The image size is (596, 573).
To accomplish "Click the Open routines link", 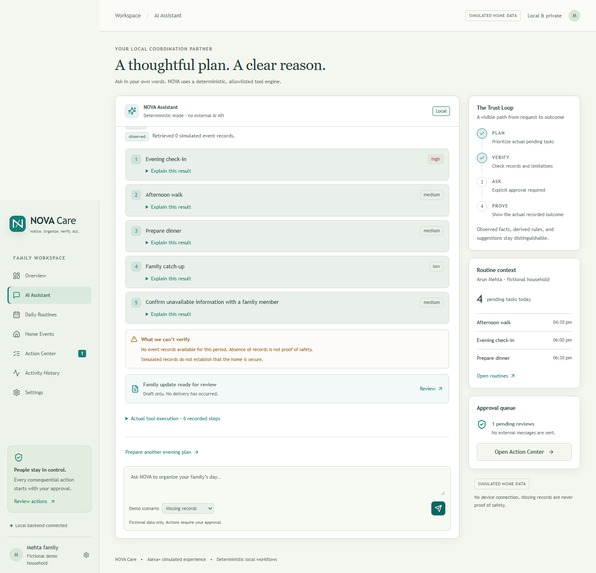I will (495, 376).
